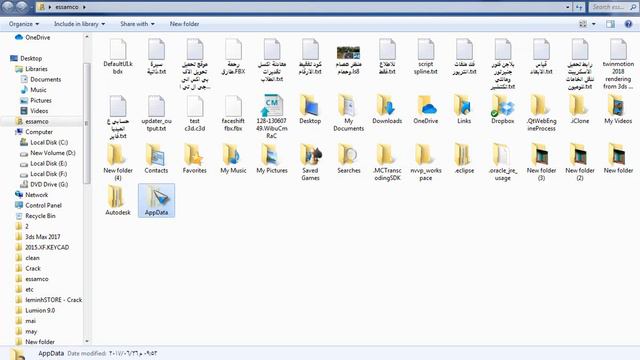Go back with the Back arrow

tap(8, 6)
